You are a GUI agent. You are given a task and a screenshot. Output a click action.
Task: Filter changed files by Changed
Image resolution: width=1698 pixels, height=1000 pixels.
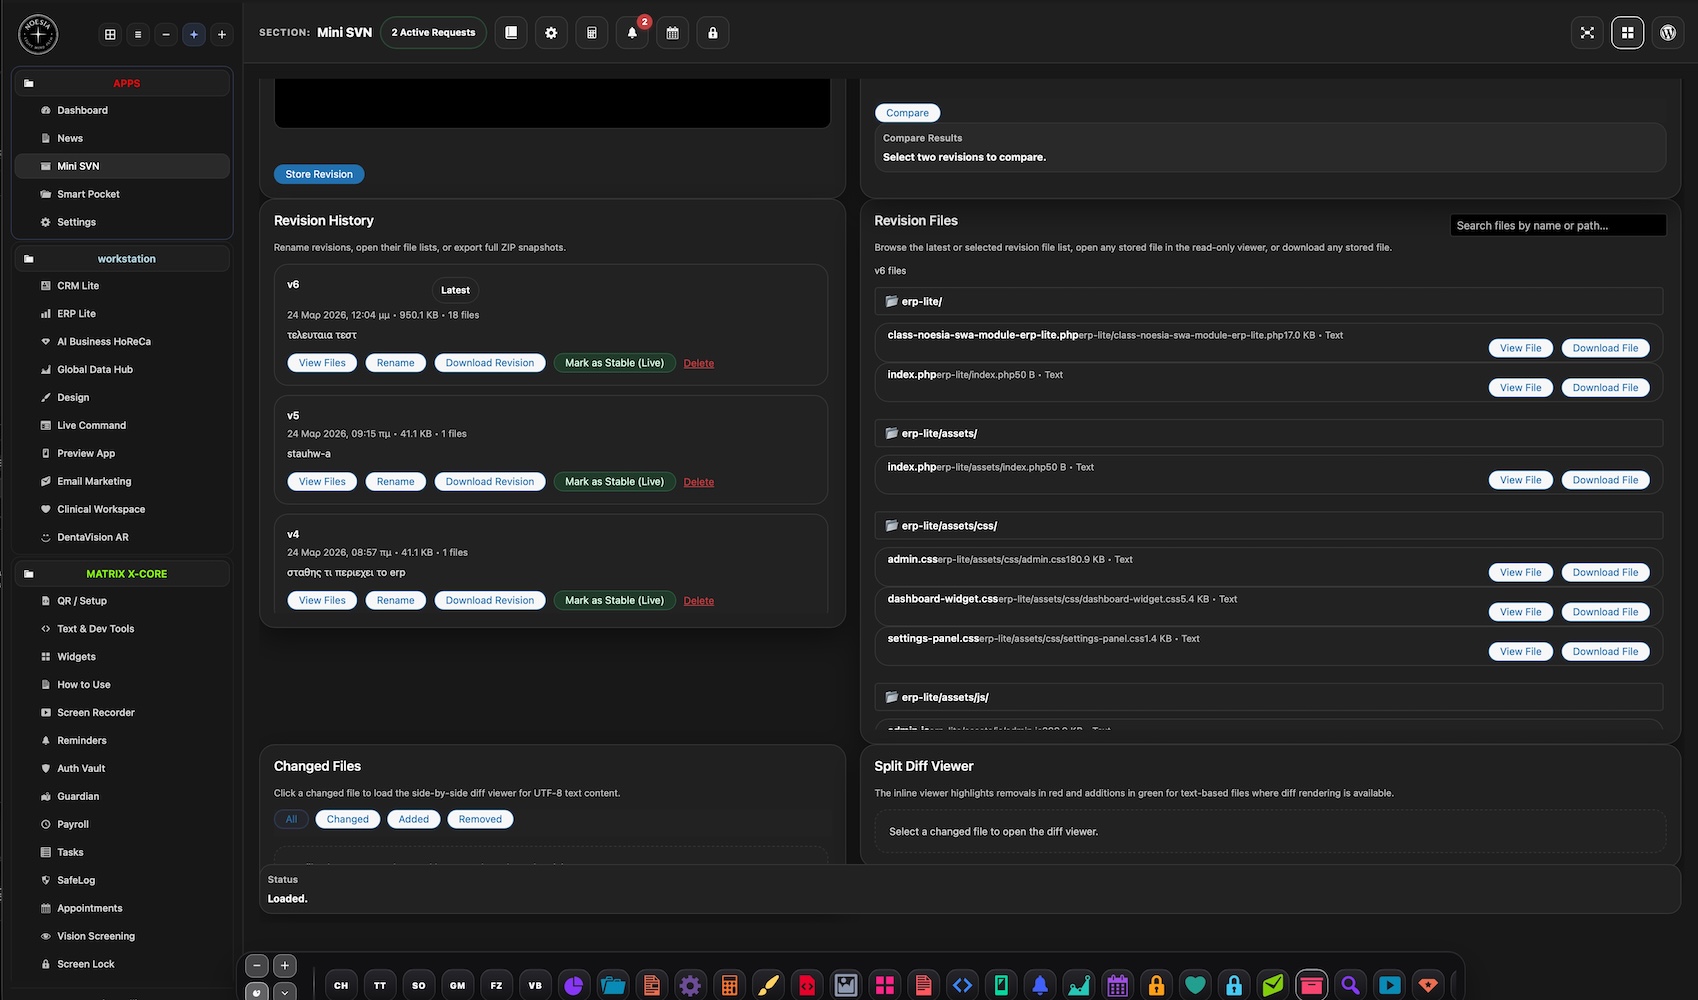tap(348, 819)
